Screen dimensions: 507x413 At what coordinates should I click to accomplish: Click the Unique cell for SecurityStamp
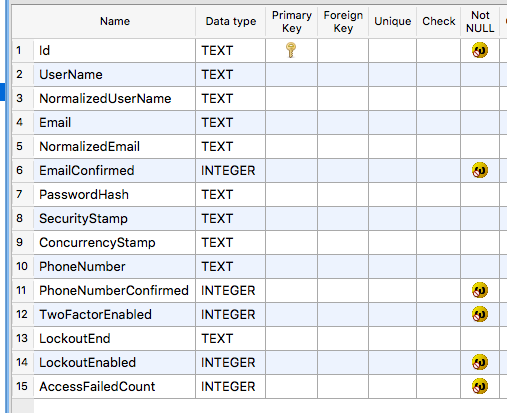[x=392, y=218]
